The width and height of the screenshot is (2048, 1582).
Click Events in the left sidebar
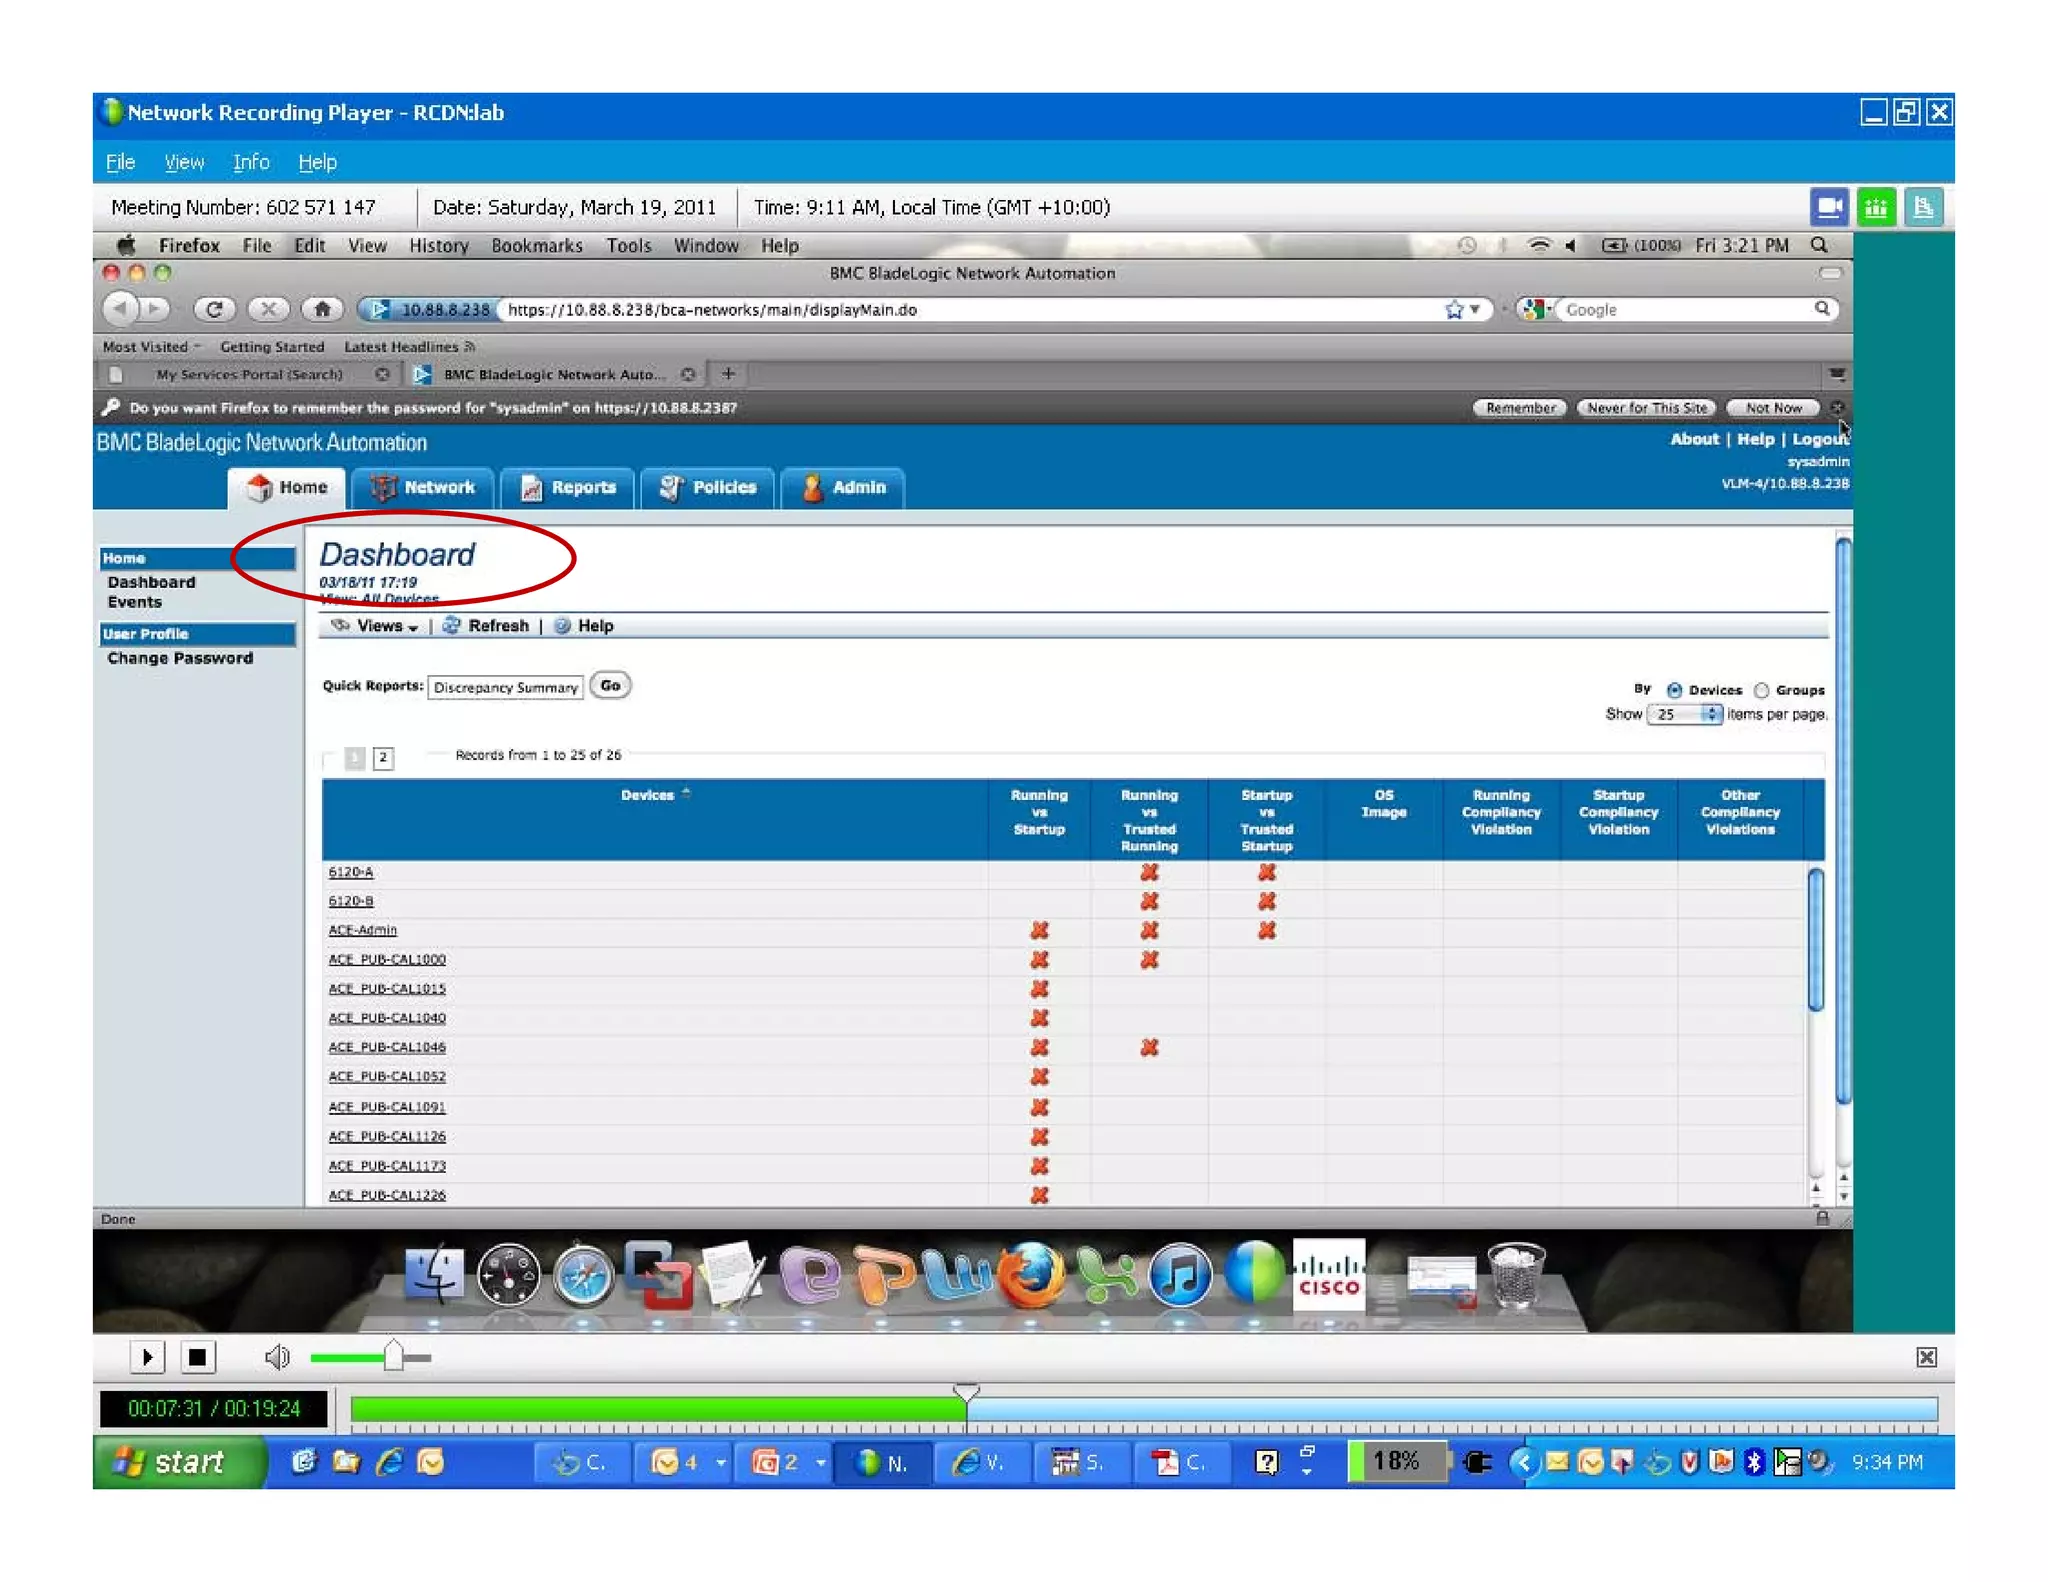coord(134,602)
